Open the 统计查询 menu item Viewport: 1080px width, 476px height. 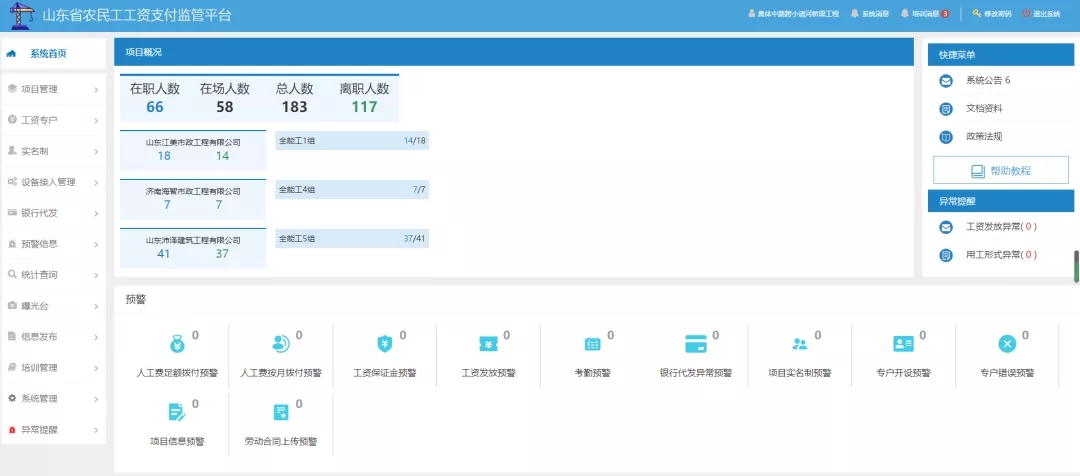point(53,274)
